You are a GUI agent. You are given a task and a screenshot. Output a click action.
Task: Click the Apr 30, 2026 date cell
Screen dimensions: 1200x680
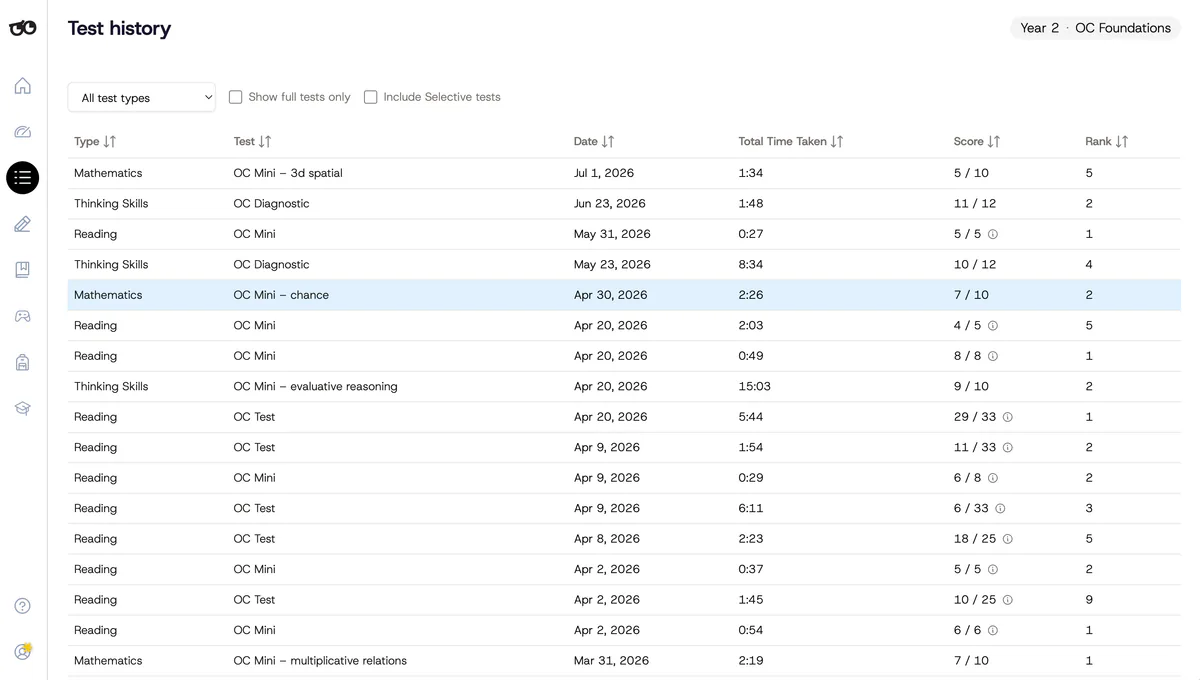point(611,295)
